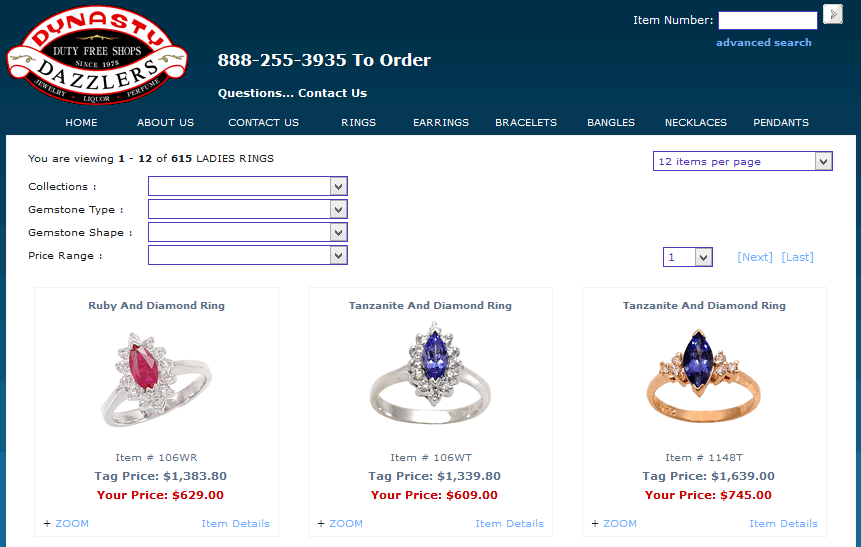View Item Details for item 106WR
Screen dimensions: 861x547
(236, 523)
